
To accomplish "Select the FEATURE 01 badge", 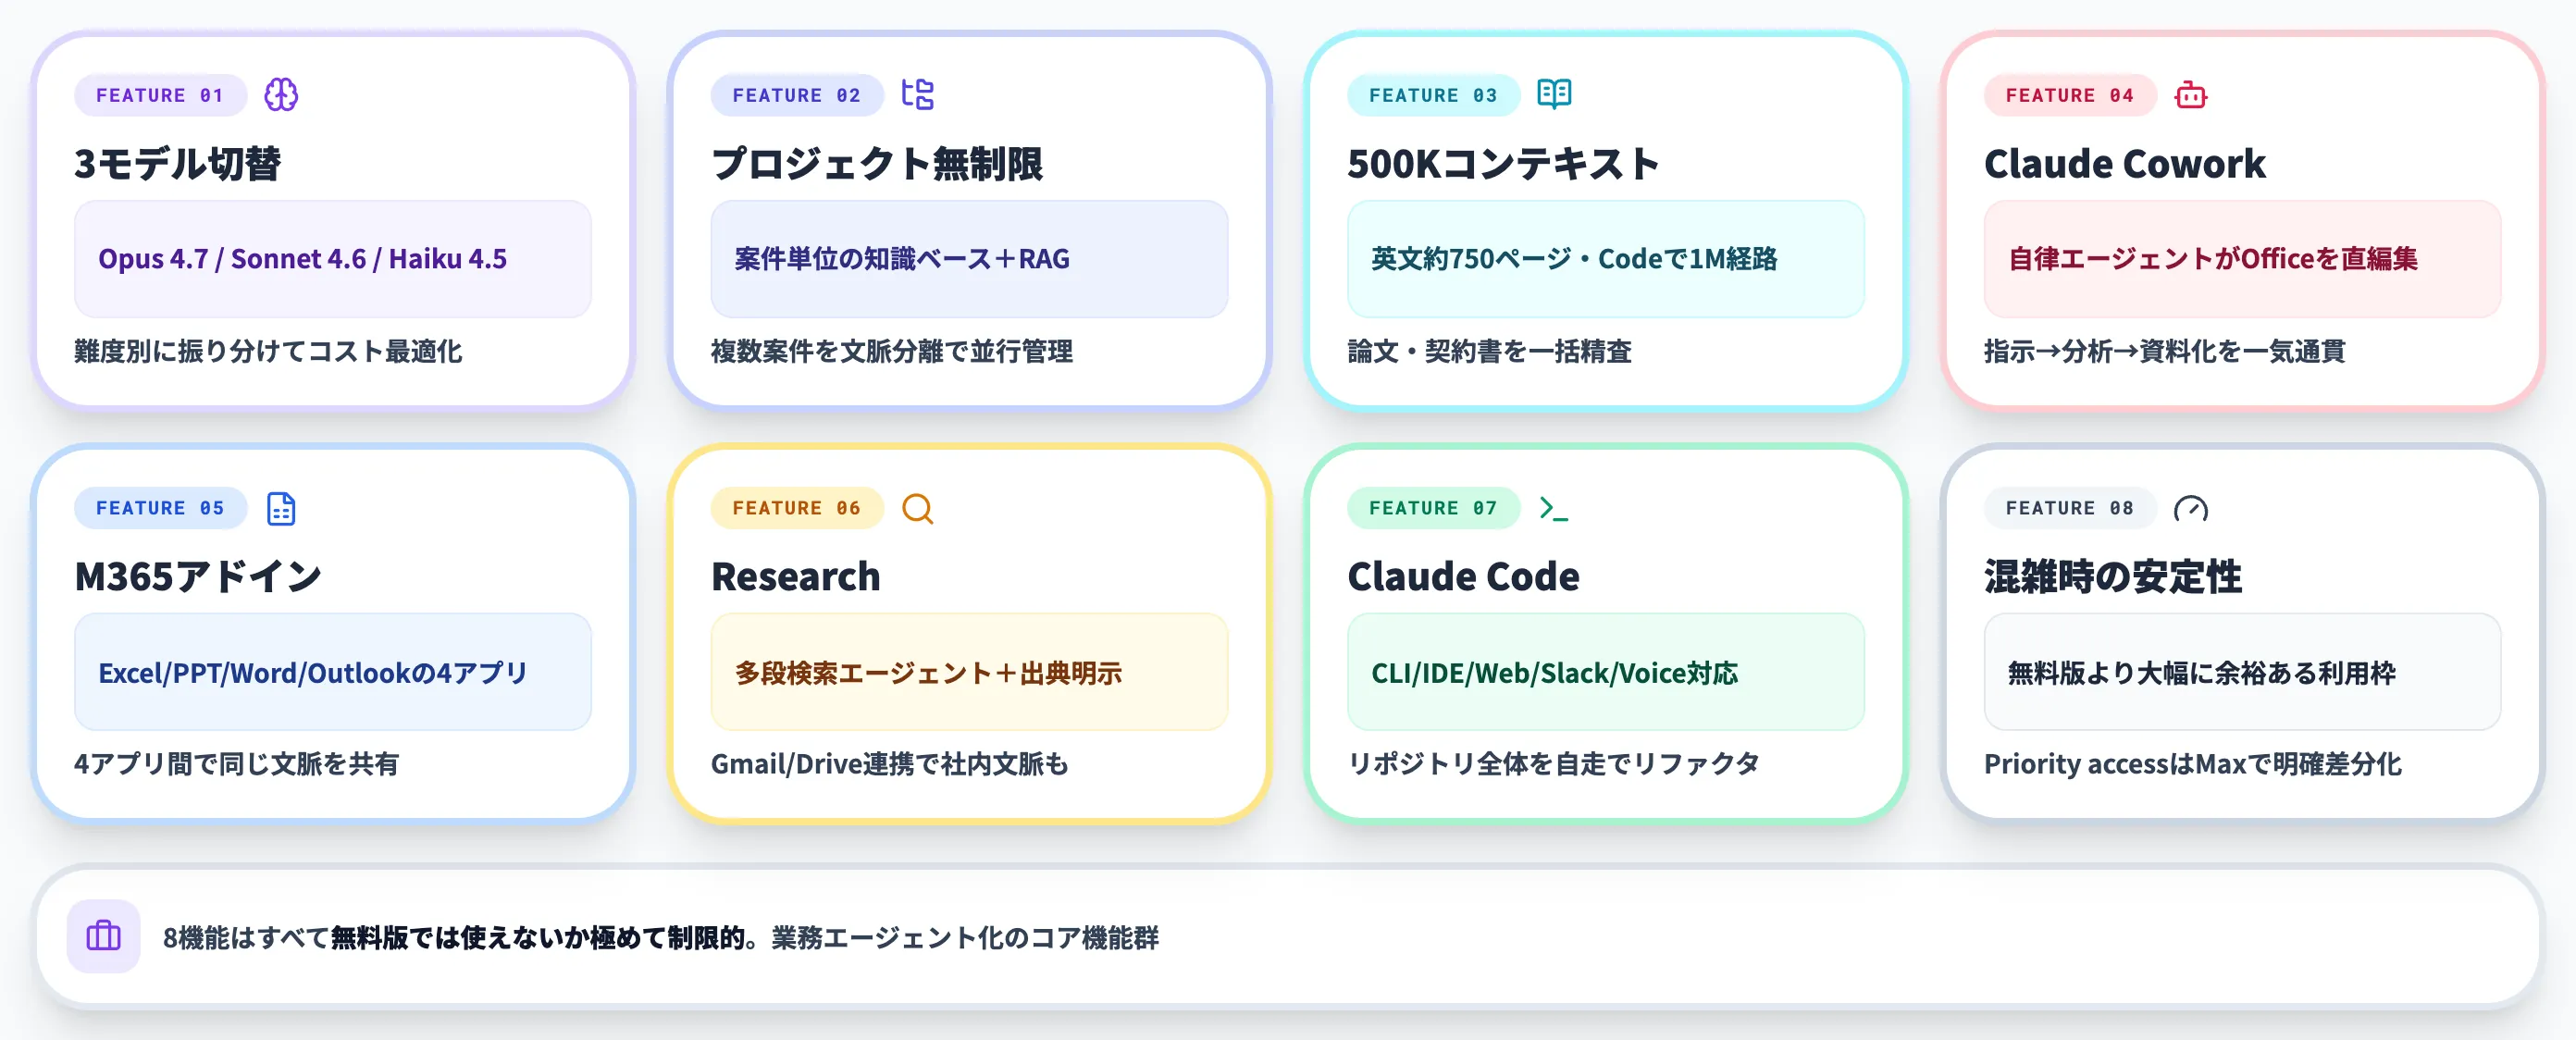I will pos(160,95).
